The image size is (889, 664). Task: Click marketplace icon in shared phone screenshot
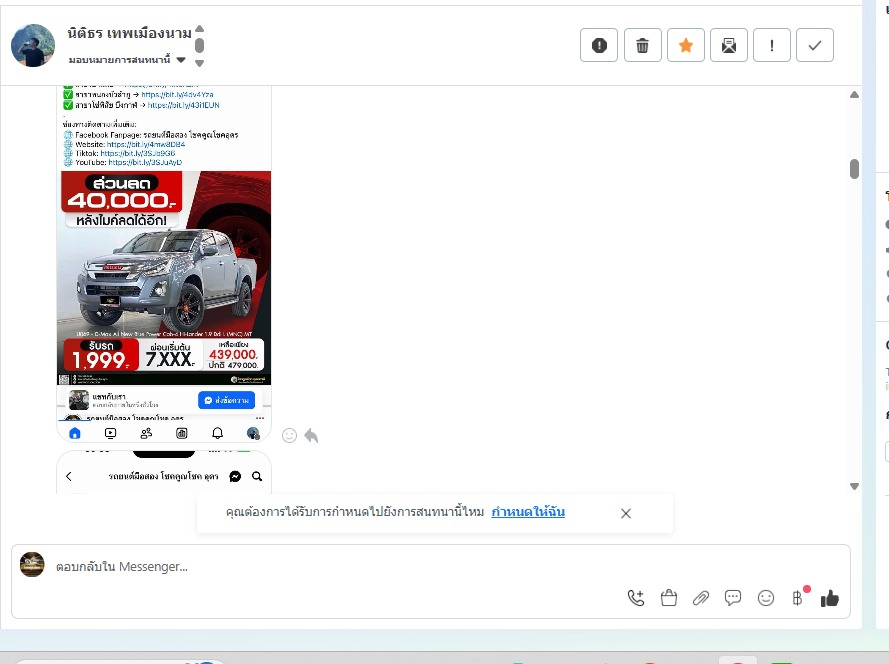(x=181, y=433)
